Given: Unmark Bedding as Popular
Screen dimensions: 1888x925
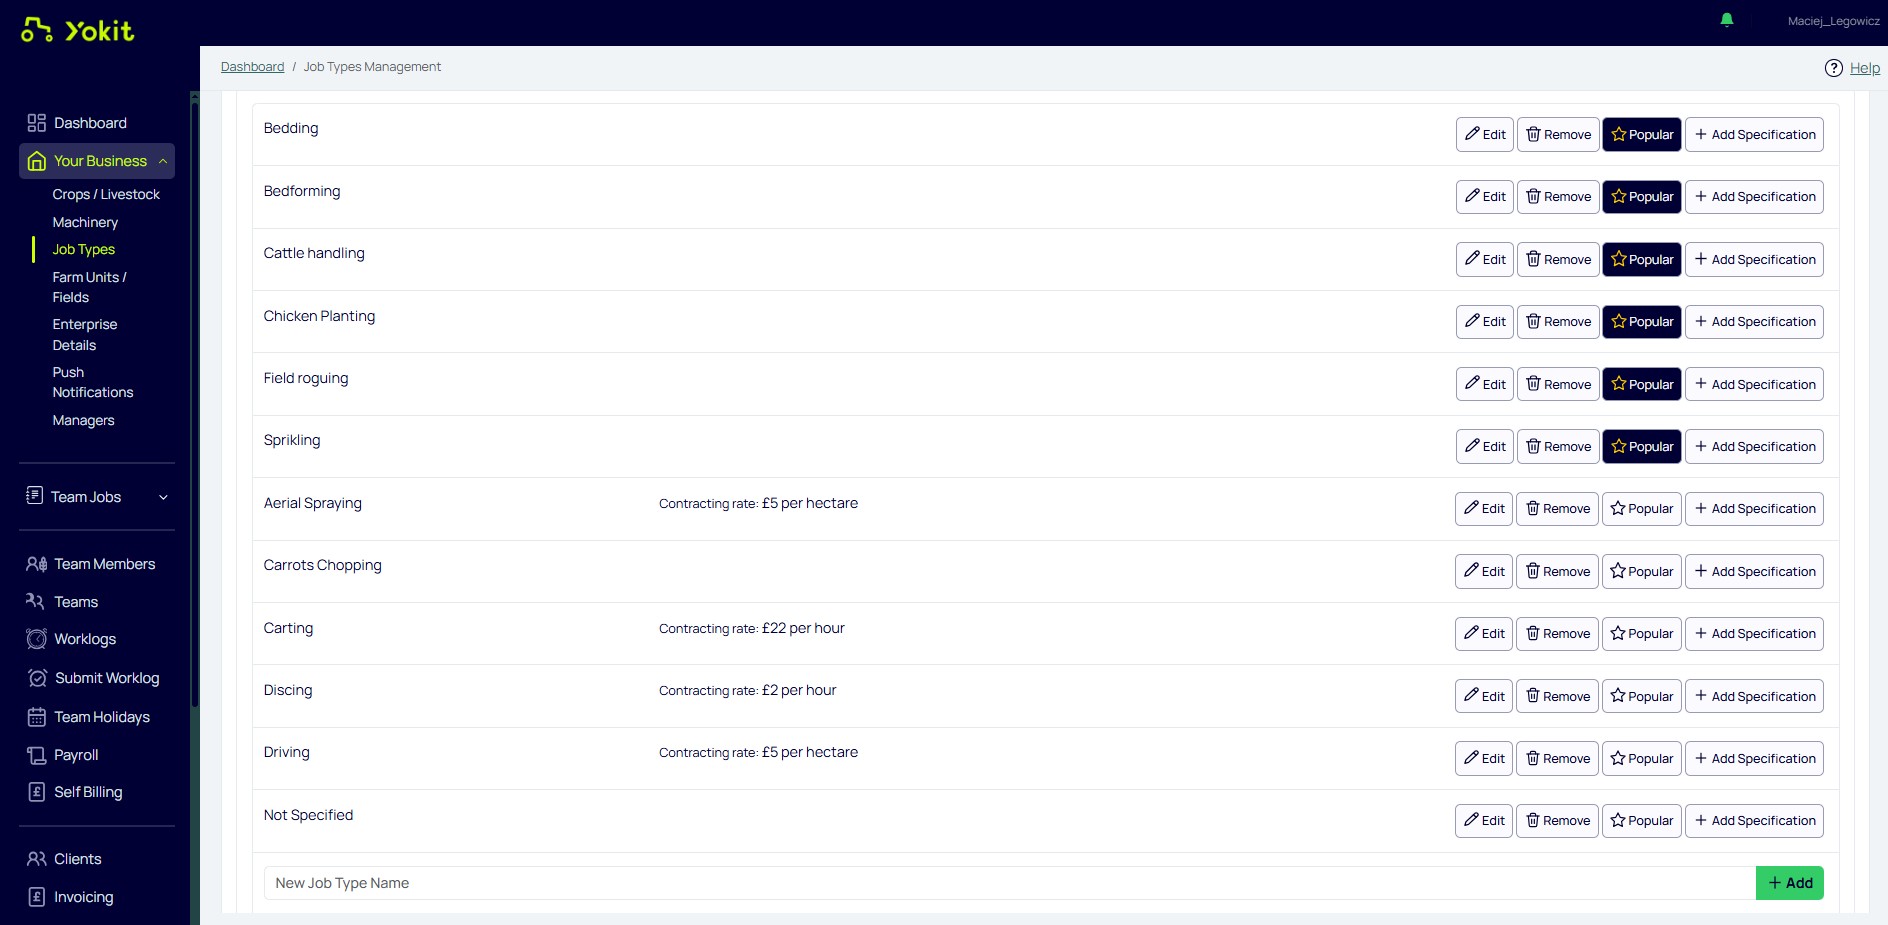Looking at the screenshot, I should tap(1641, 135).
